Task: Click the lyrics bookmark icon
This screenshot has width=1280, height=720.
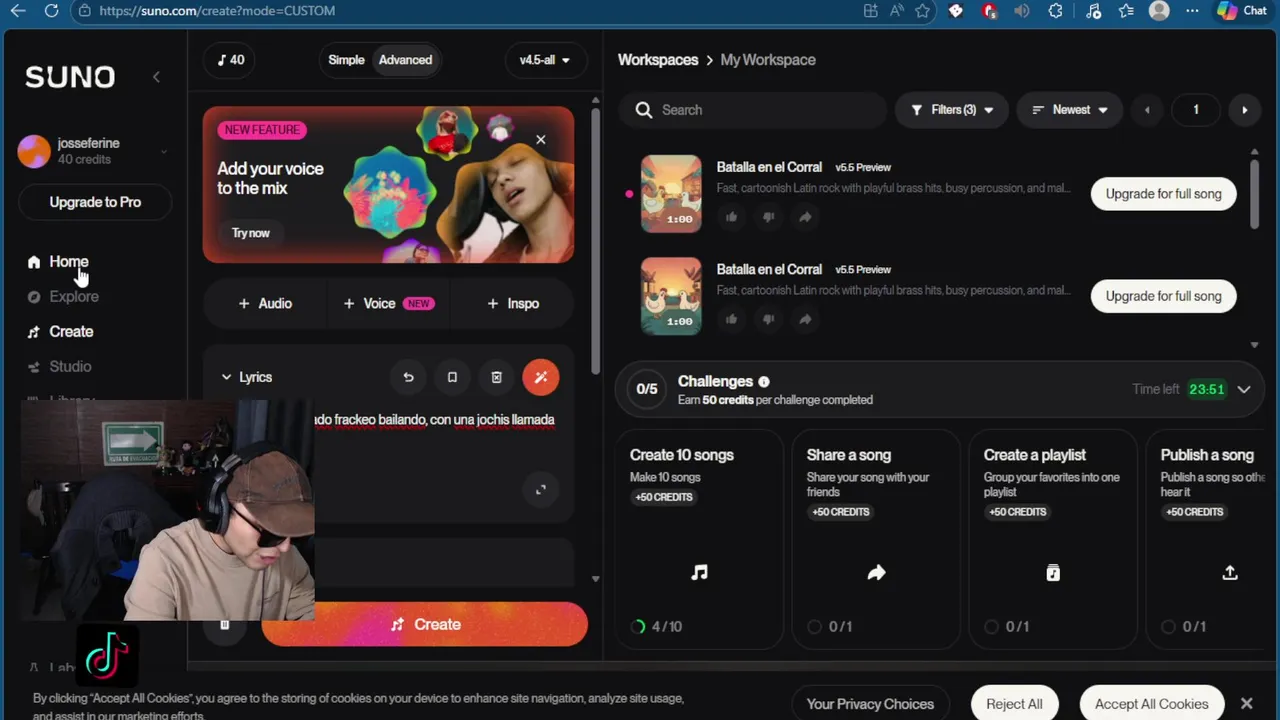Action: [x=452, y=377]
